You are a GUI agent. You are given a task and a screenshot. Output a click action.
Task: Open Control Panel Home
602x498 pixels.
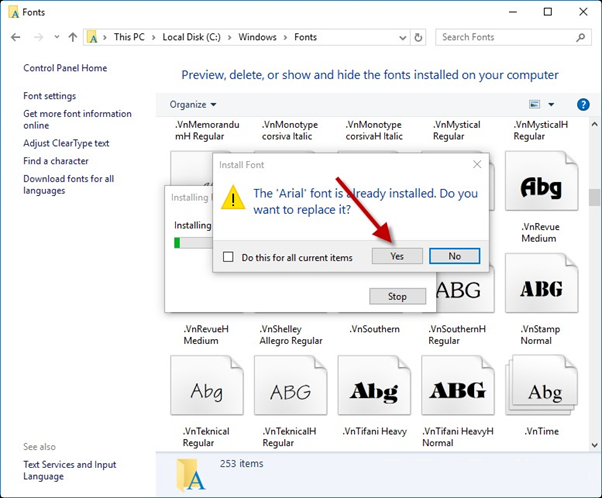click(x=65, y=68)
